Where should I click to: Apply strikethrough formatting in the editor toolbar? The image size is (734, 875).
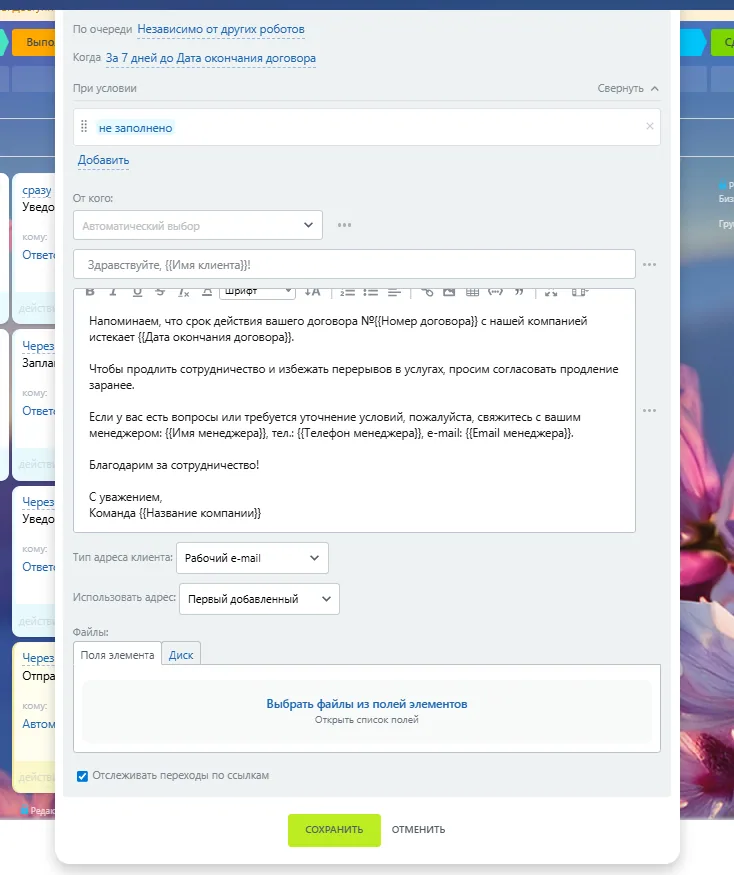click(x=160, y=292)
